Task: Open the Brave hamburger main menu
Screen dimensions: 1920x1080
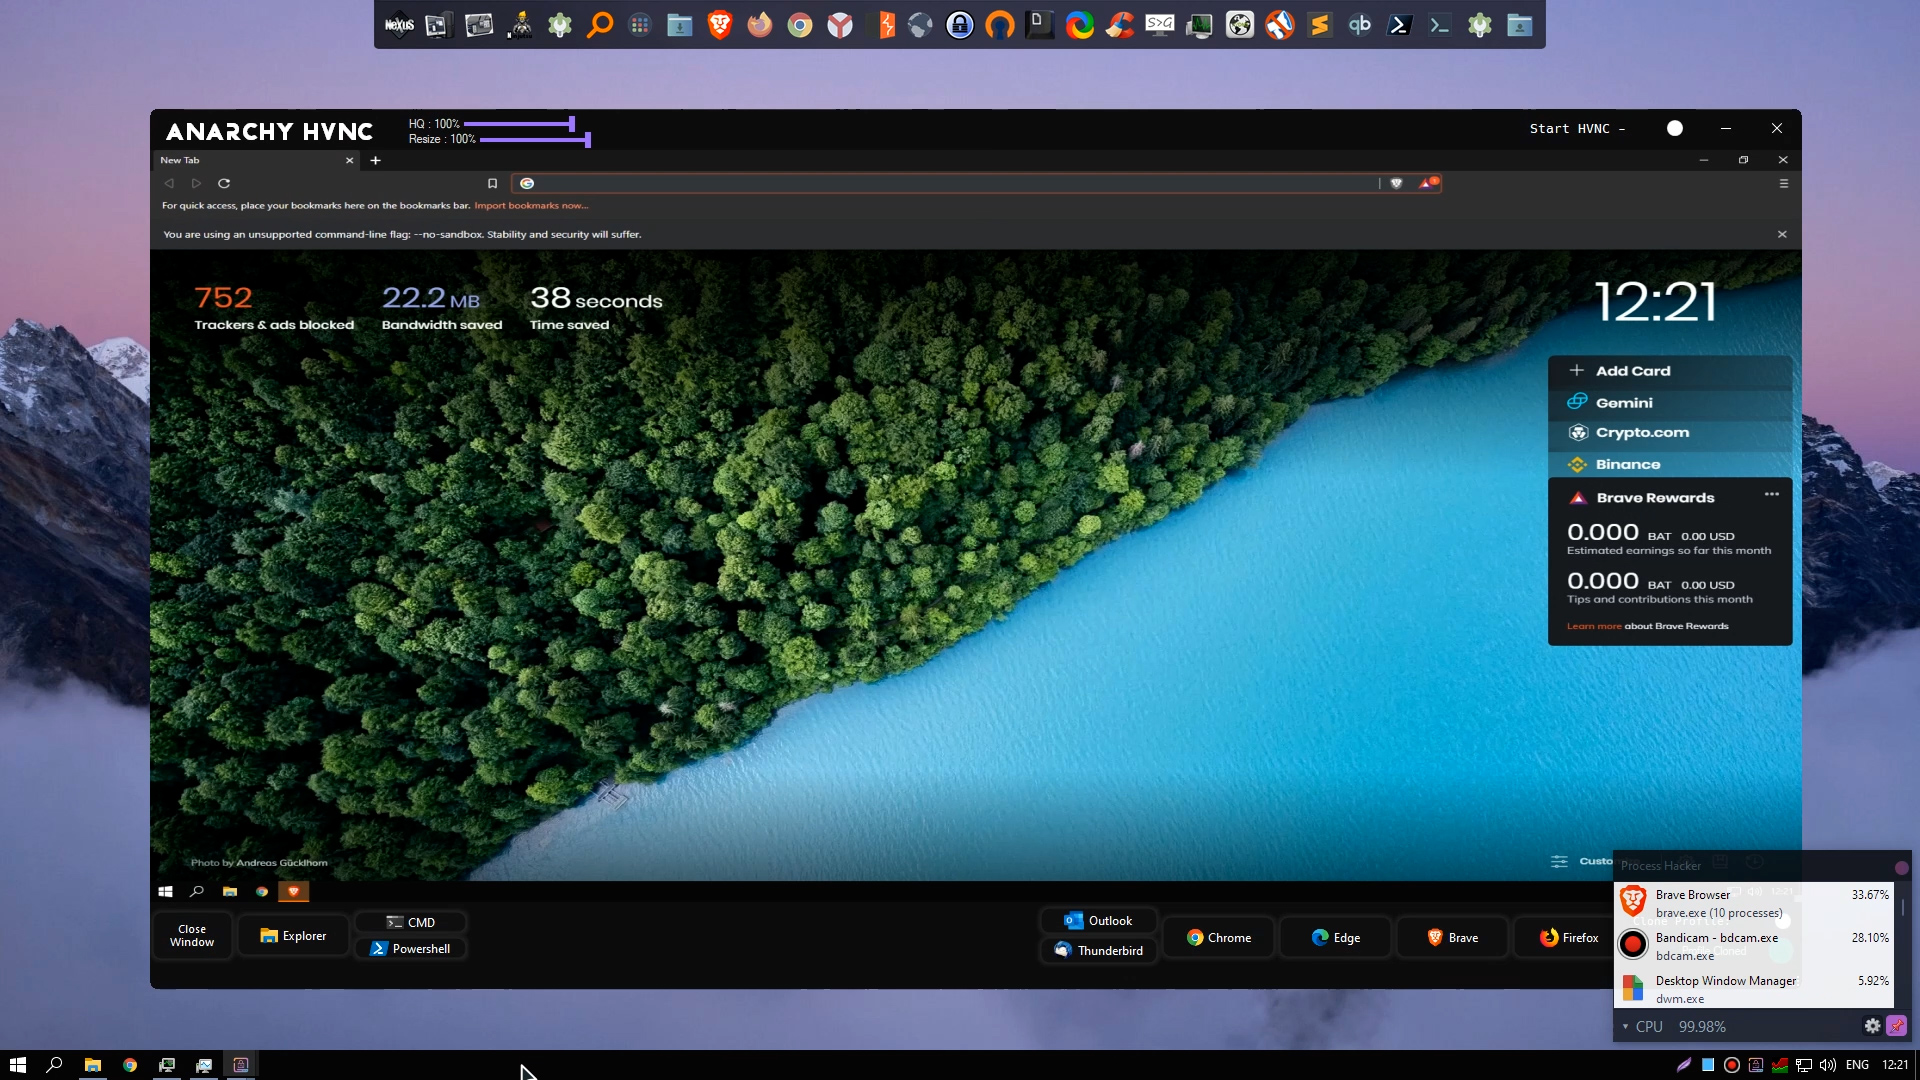Action: click(x=1783, y=183)
